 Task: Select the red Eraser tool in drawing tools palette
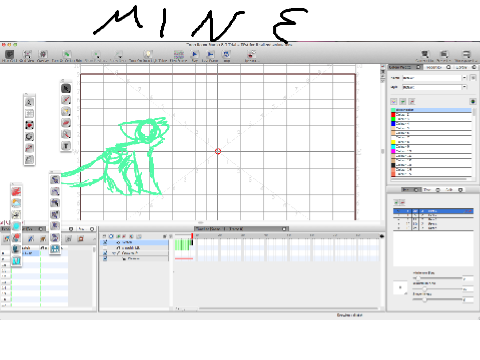66,123
